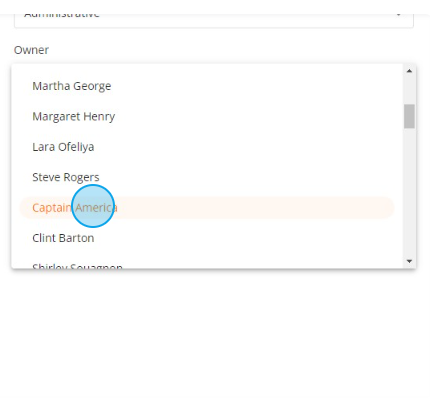Click the scrollbar up arrow in Owner list
Screen dimensions: 430x400
[x=409, y=71]
